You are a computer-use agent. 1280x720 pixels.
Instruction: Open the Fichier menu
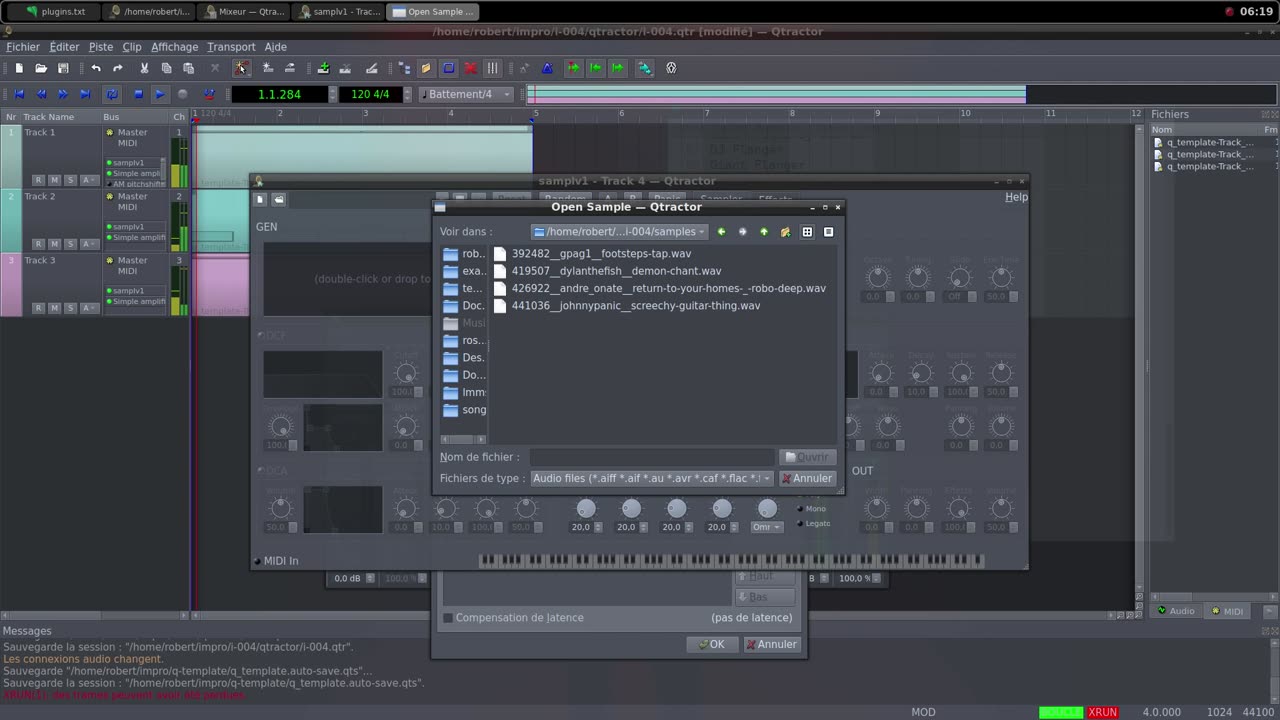pyautogui.click(x=23, y=47)
